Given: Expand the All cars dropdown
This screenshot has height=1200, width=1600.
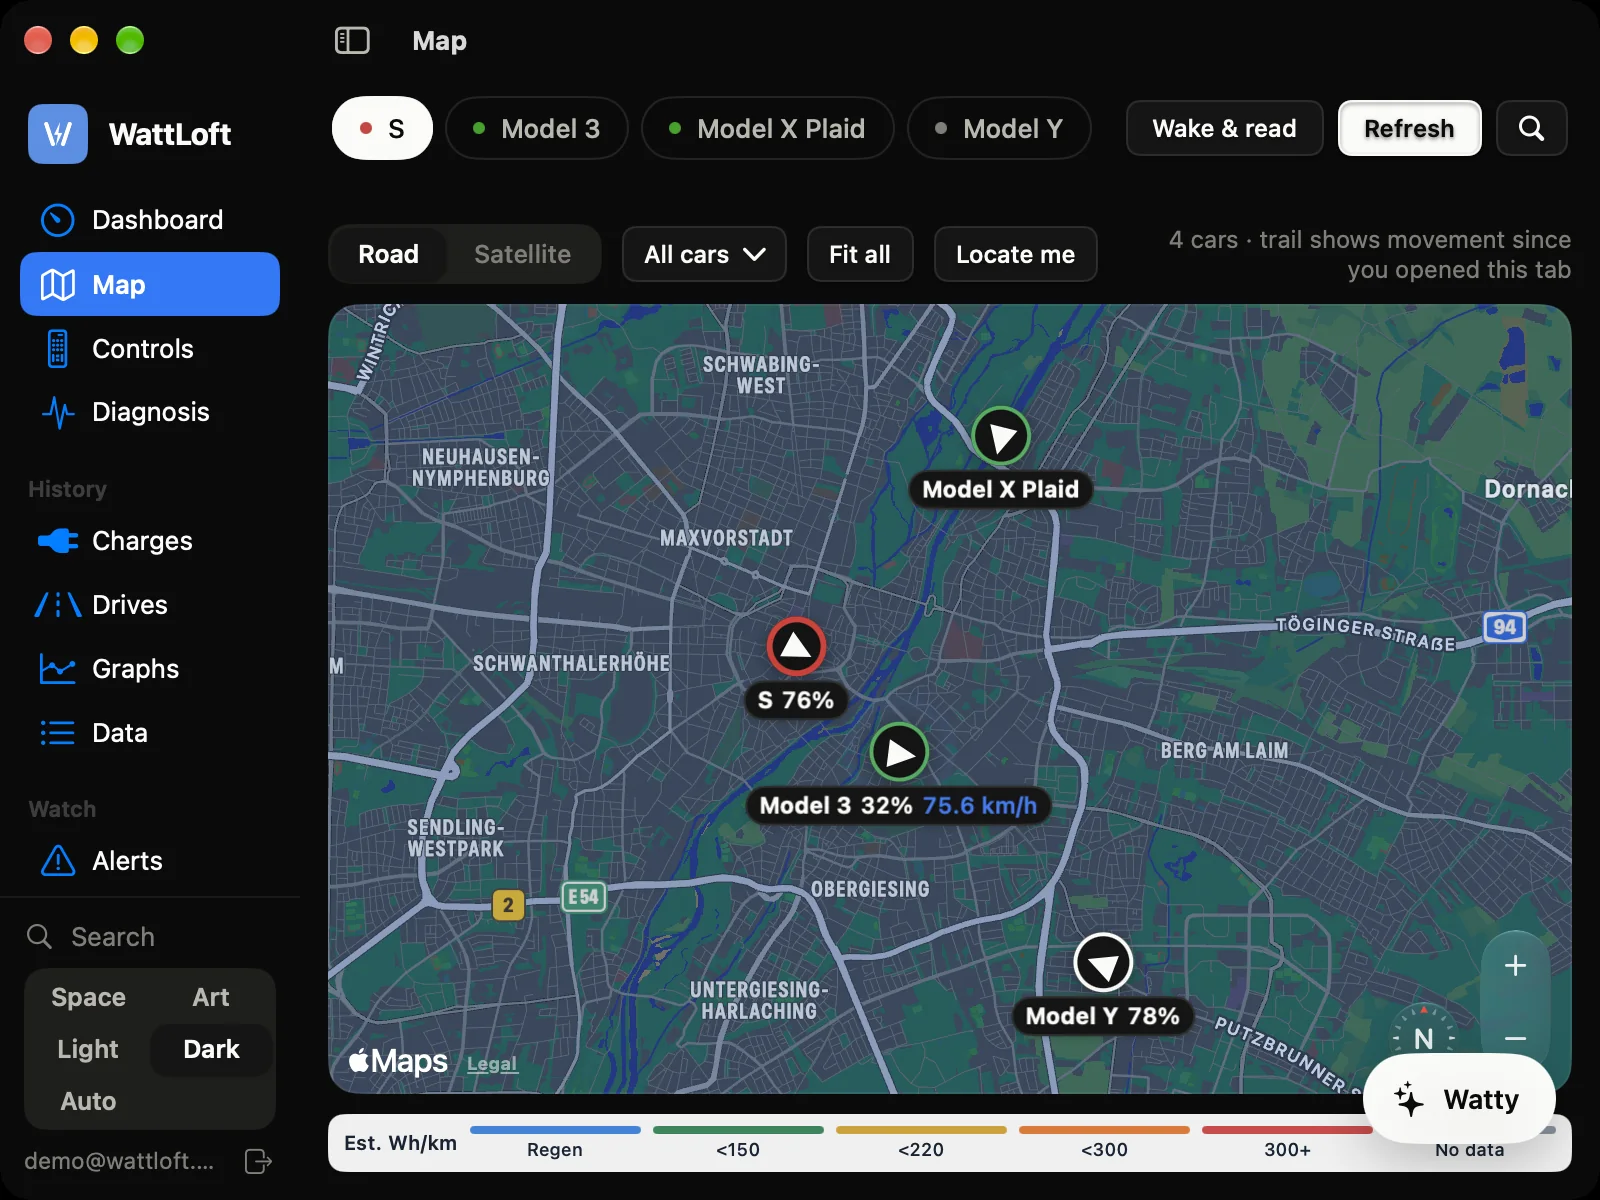Looking at the screenshot, I should (x=704, y=254).
